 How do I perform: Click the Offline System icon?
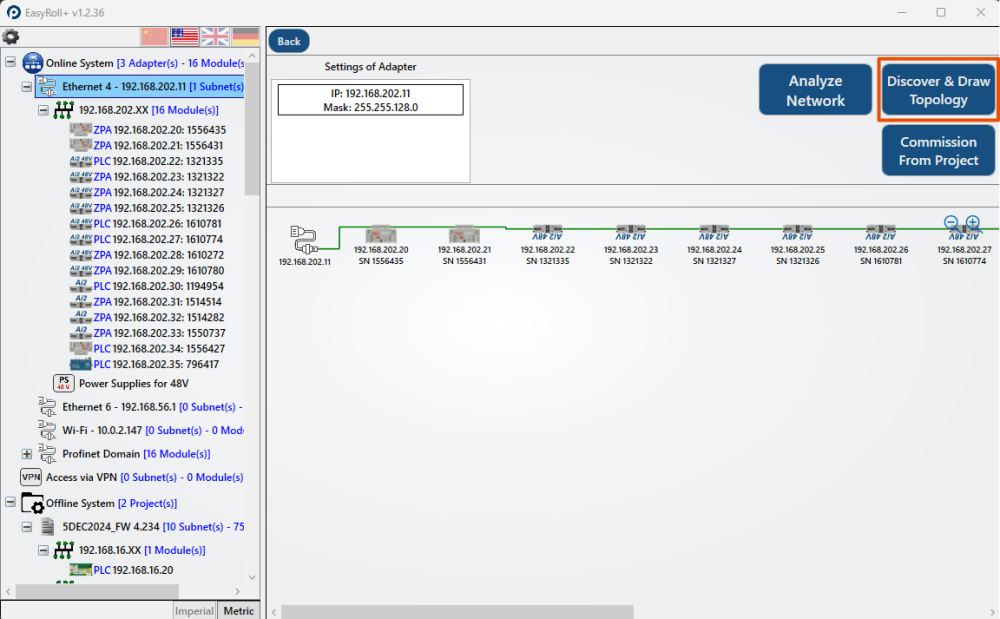coord(32,503)
